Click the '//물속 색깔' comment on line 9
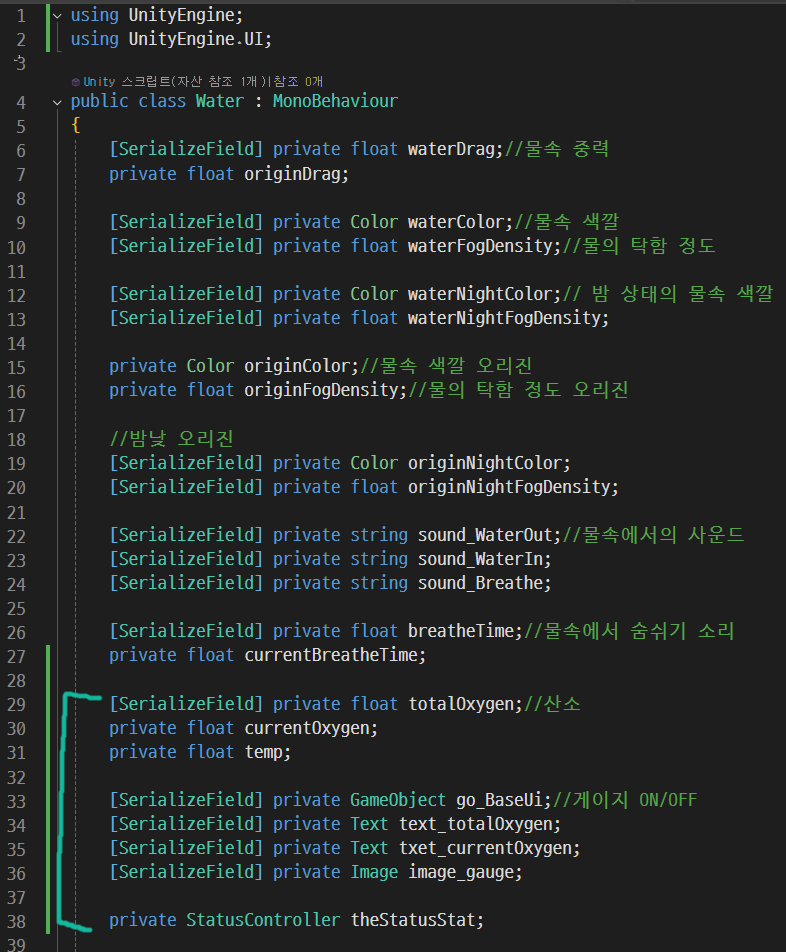Screen dimensions: 786x952 coord(567,222)
